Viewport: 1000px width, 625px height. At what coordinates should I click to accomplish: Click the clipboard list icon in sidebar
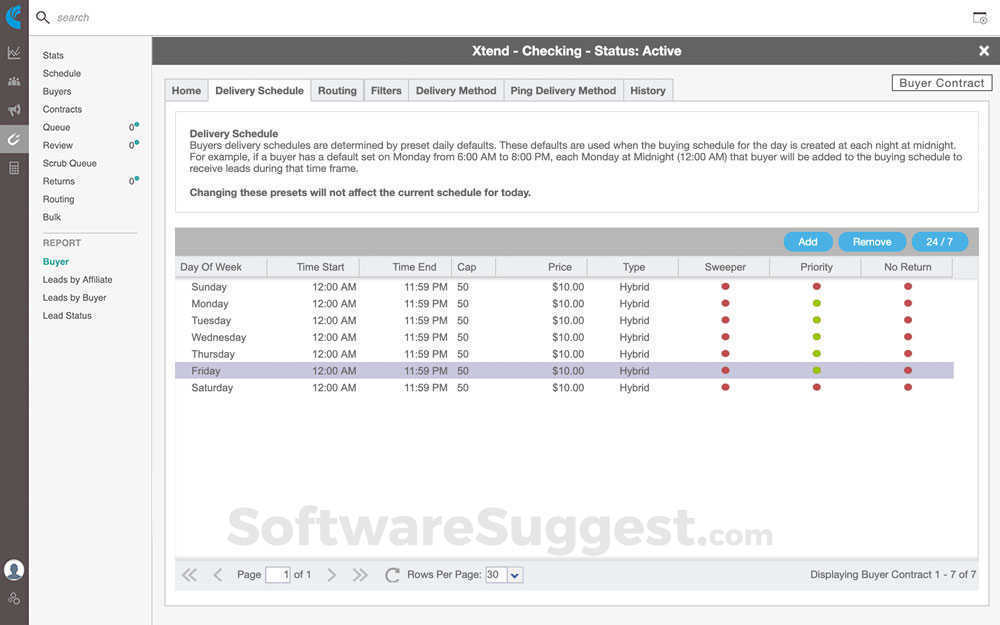coord(14,167)
